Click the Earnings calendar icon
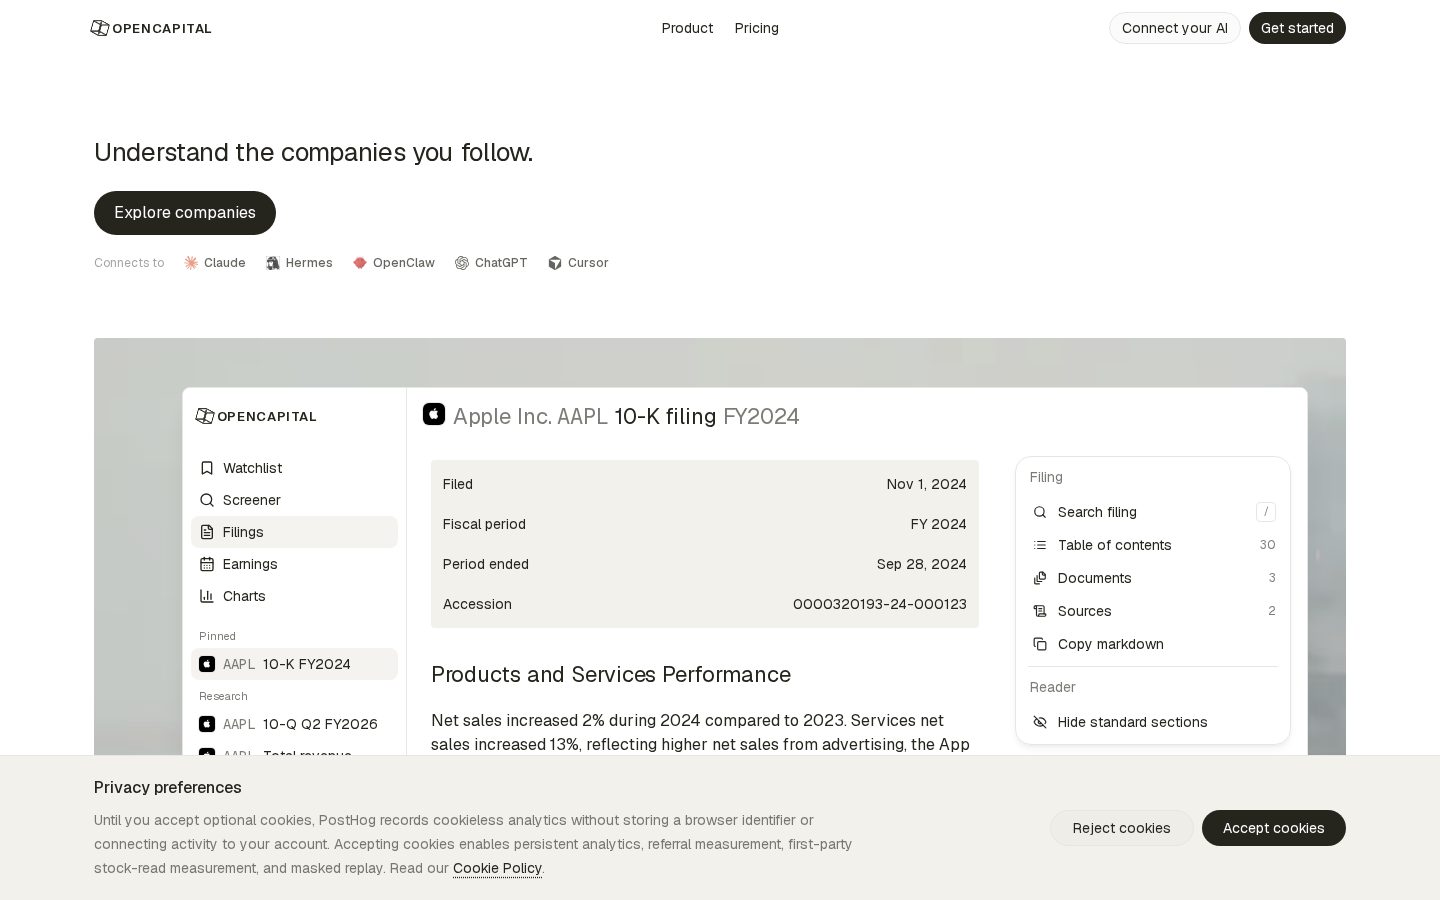This screenshot has height=900, width=1440. tap(207, 564)
